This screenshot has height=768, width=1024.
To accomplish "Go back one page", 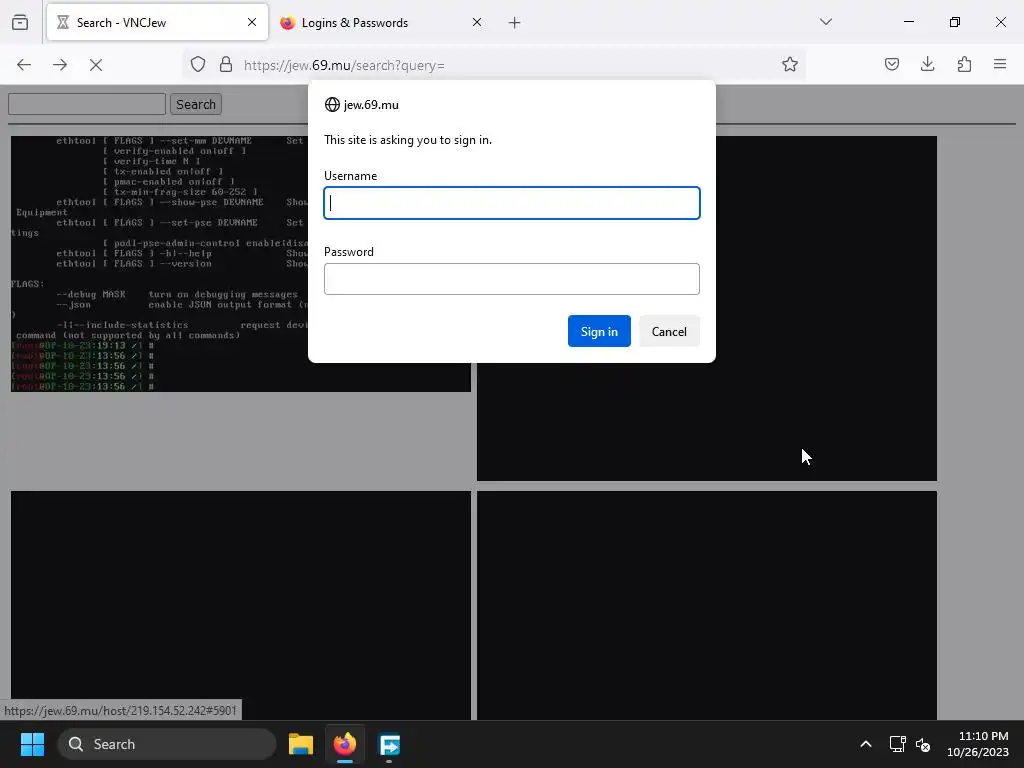I will coord(24,65).
